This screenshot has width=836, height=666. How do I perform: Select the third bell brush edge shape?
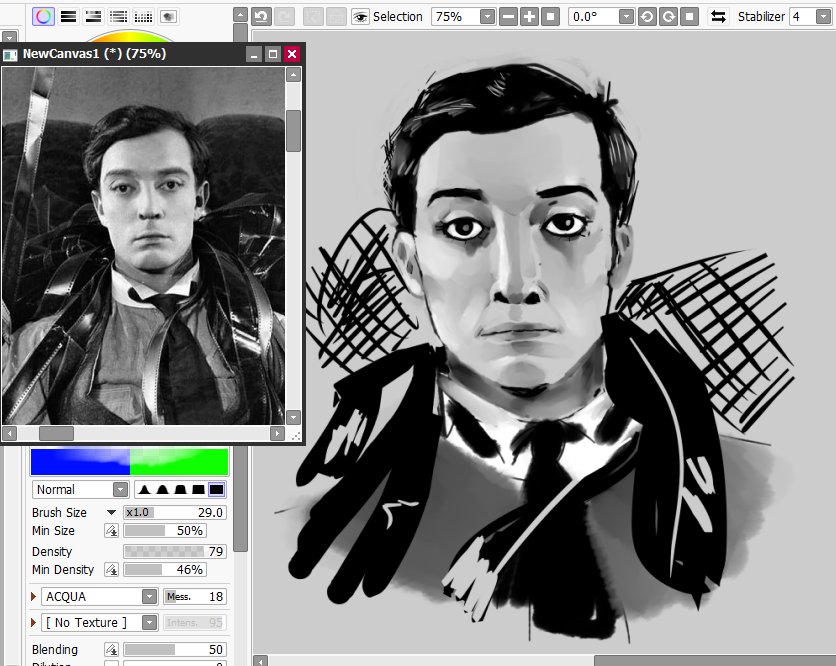pos(181,490)
